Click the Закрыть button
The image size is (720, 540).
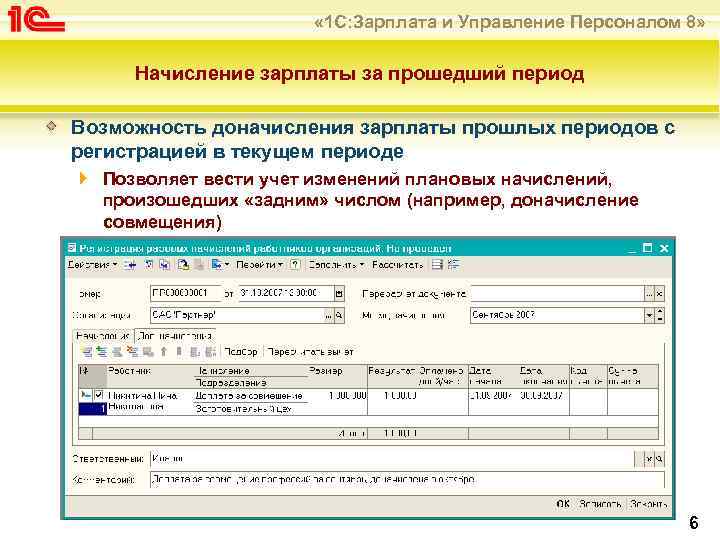[x=648, y=504]
